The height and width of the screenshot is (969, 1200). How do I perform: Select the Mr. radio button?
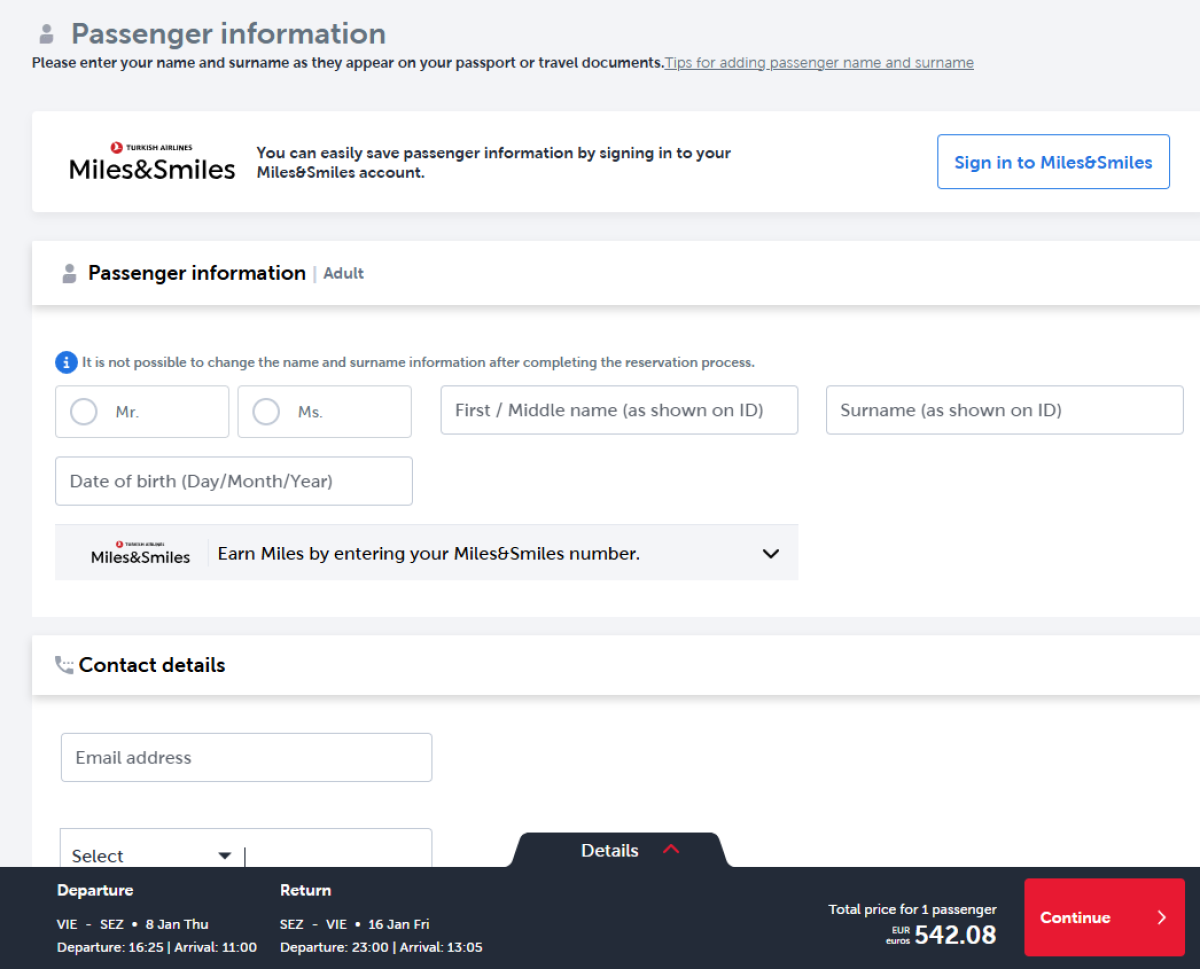pyautogui.click(x=84, y=412)
